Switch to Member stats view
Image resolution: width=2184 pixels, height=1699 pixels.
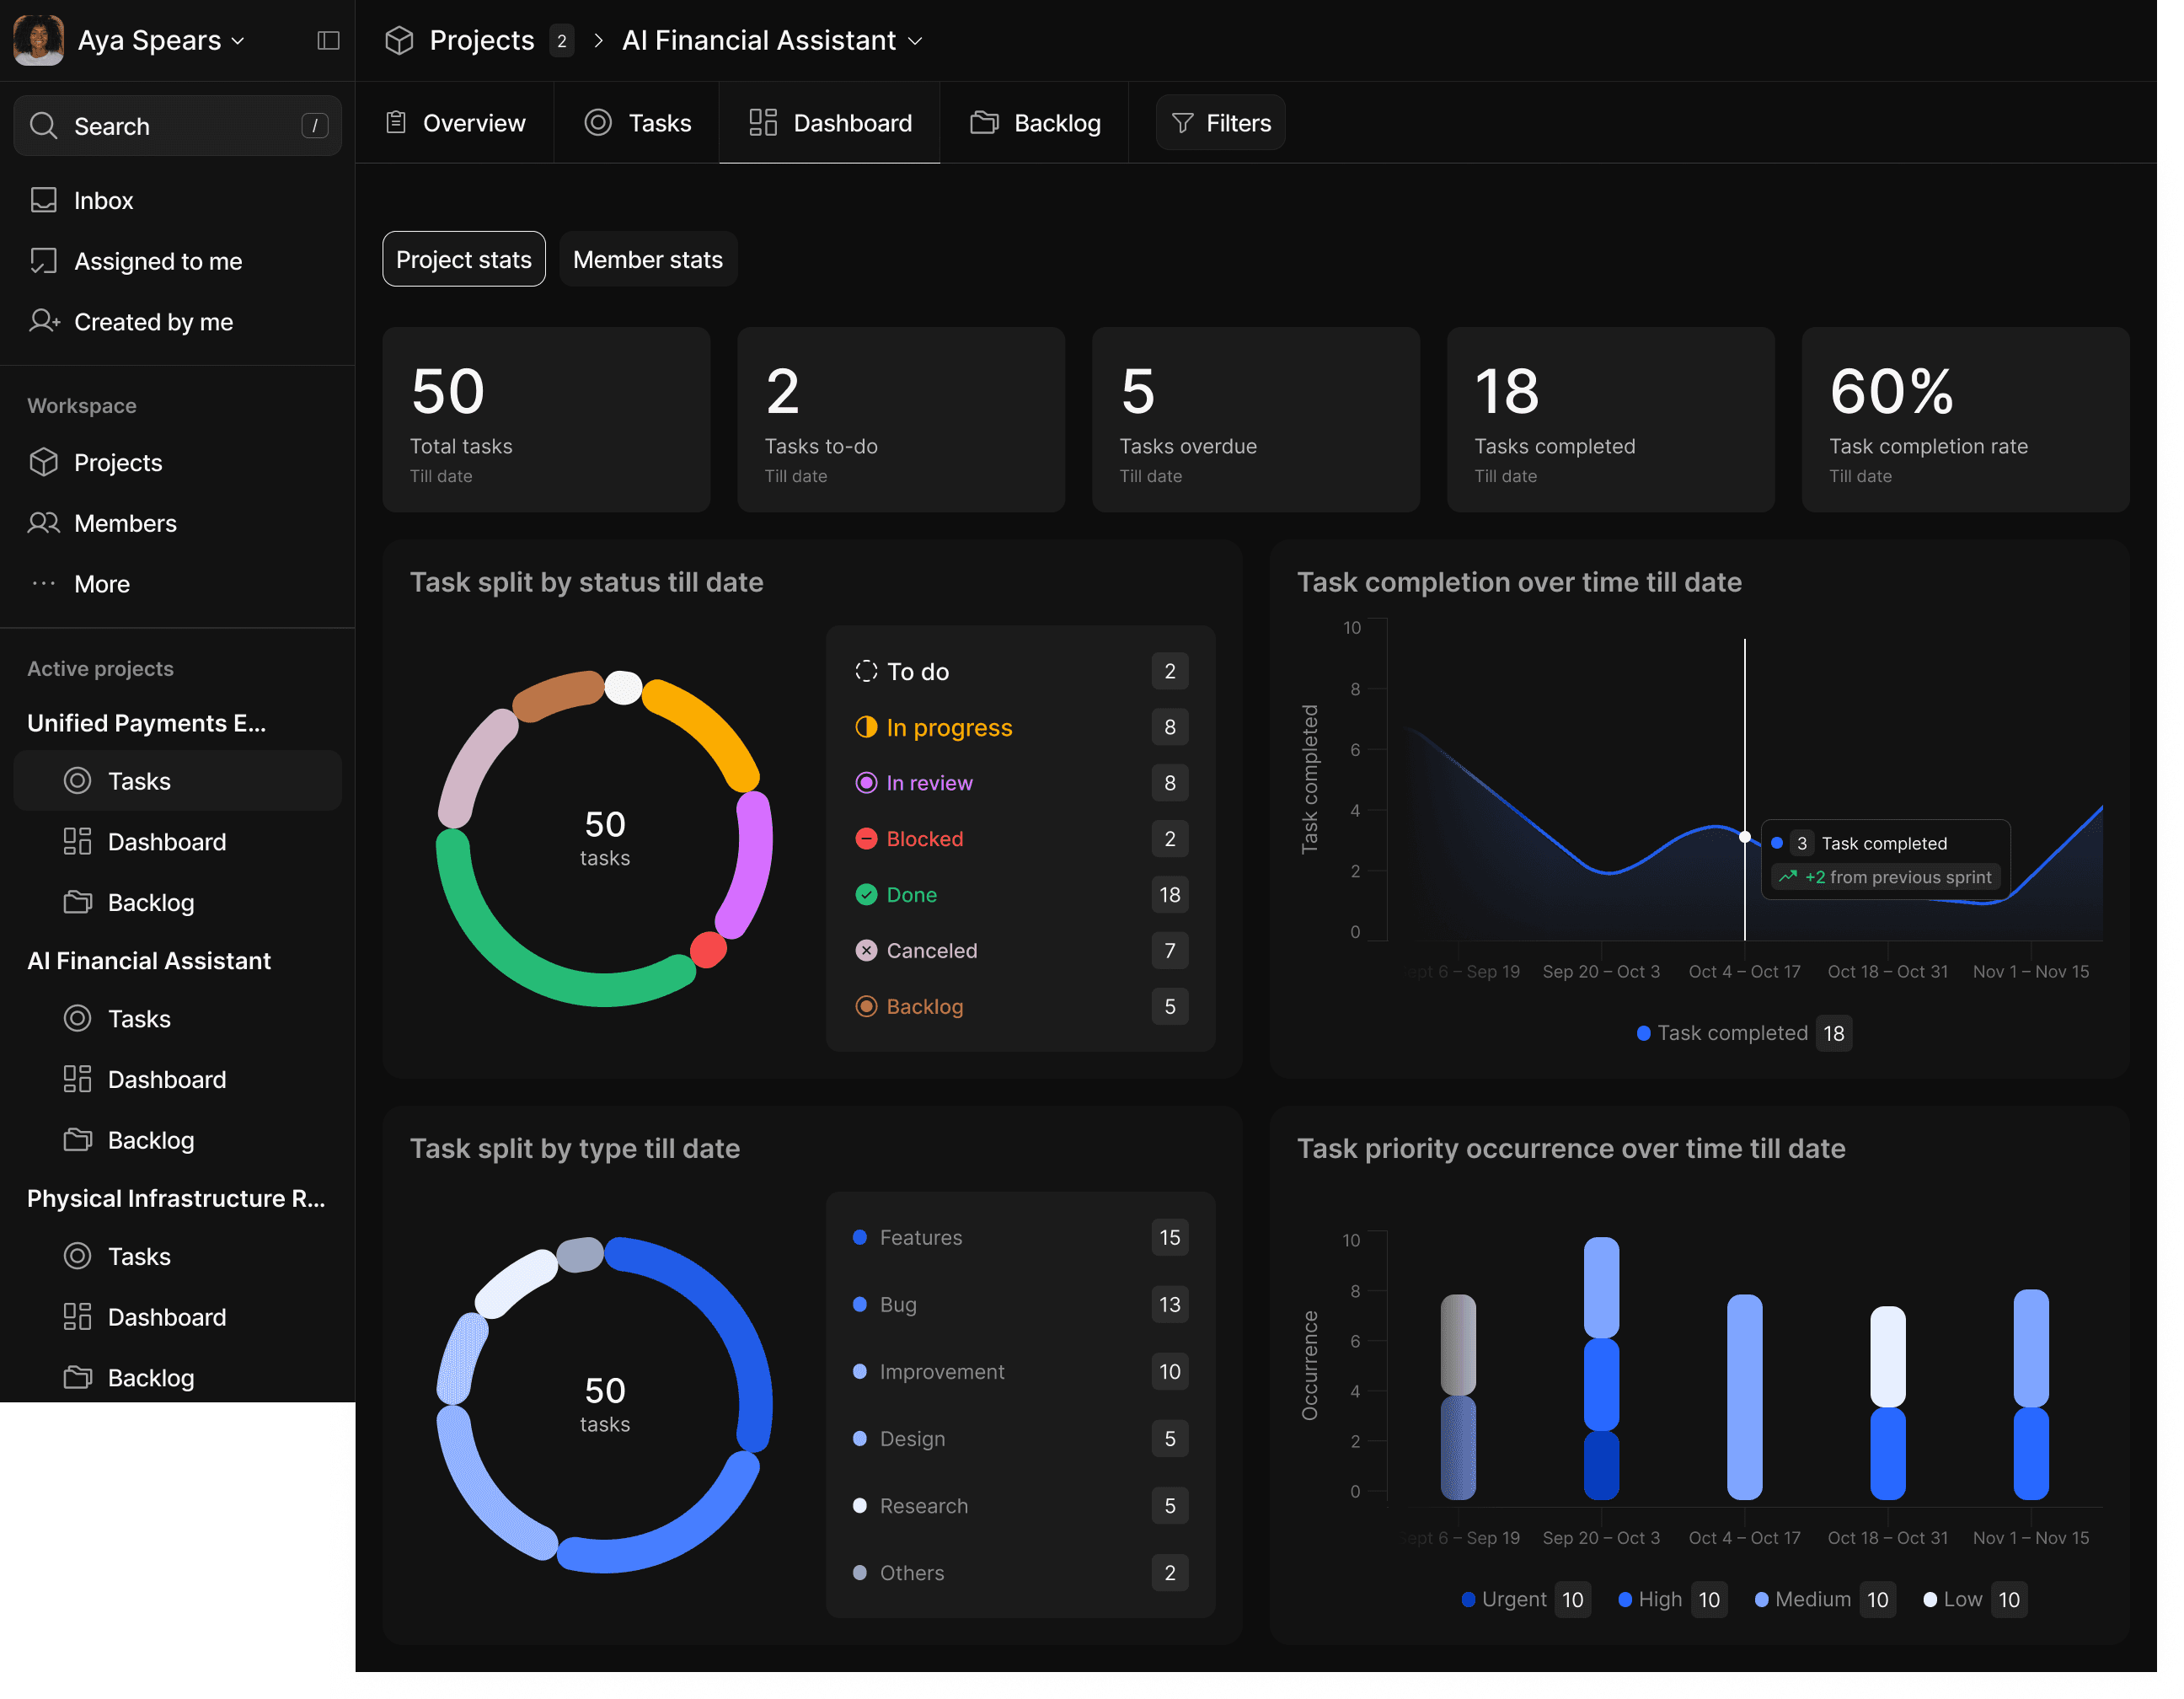[x=647, y=260]
